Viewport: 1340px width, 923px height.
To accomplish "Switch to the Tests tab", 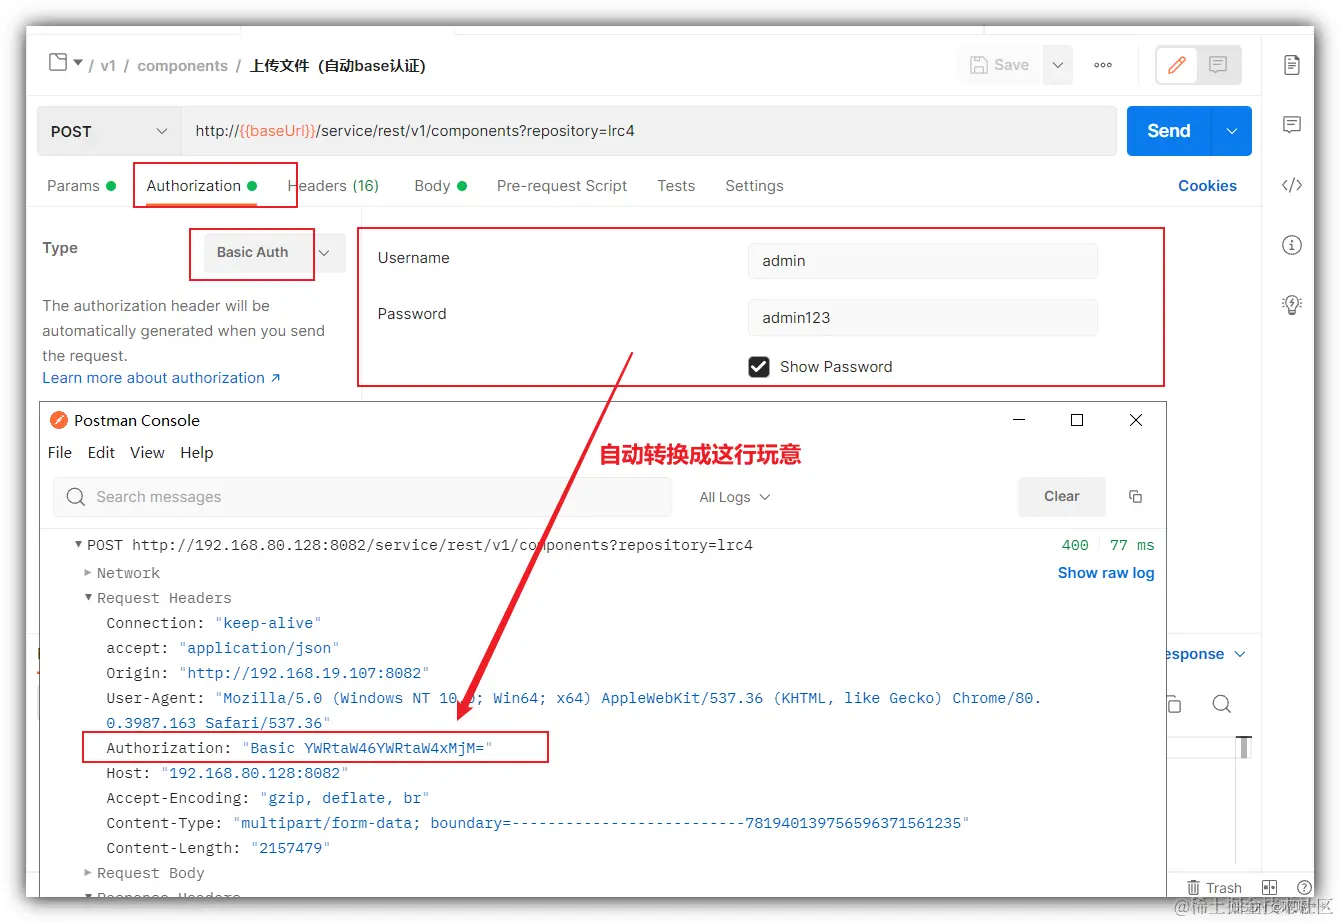I will [676, 186].
